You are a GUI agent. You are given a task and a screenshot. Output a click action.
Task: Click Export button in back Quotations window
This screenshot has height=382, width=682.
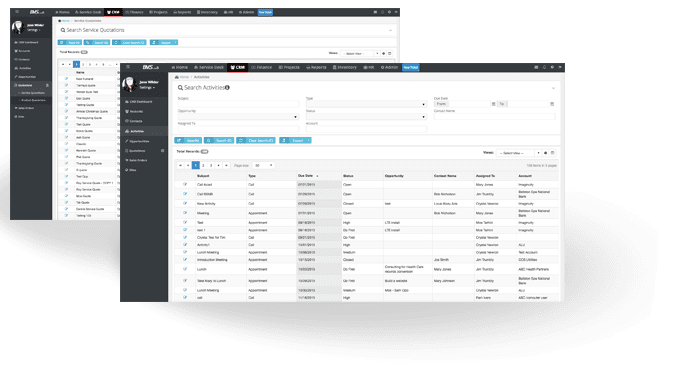click(164, 42)
